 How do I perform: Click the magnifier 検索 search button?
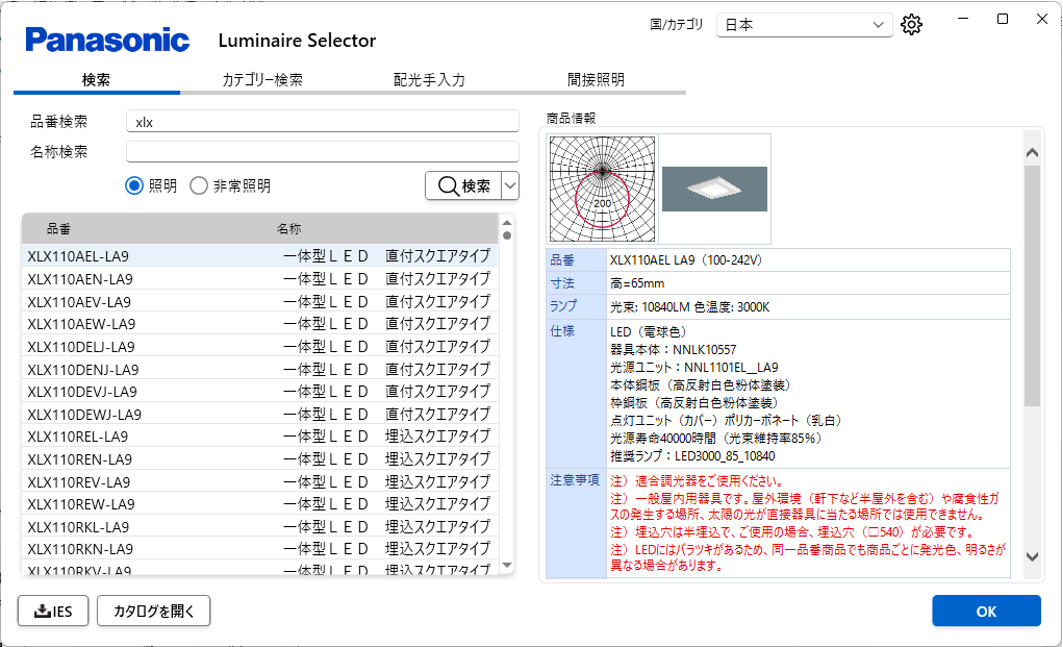[x=463, y=186]
